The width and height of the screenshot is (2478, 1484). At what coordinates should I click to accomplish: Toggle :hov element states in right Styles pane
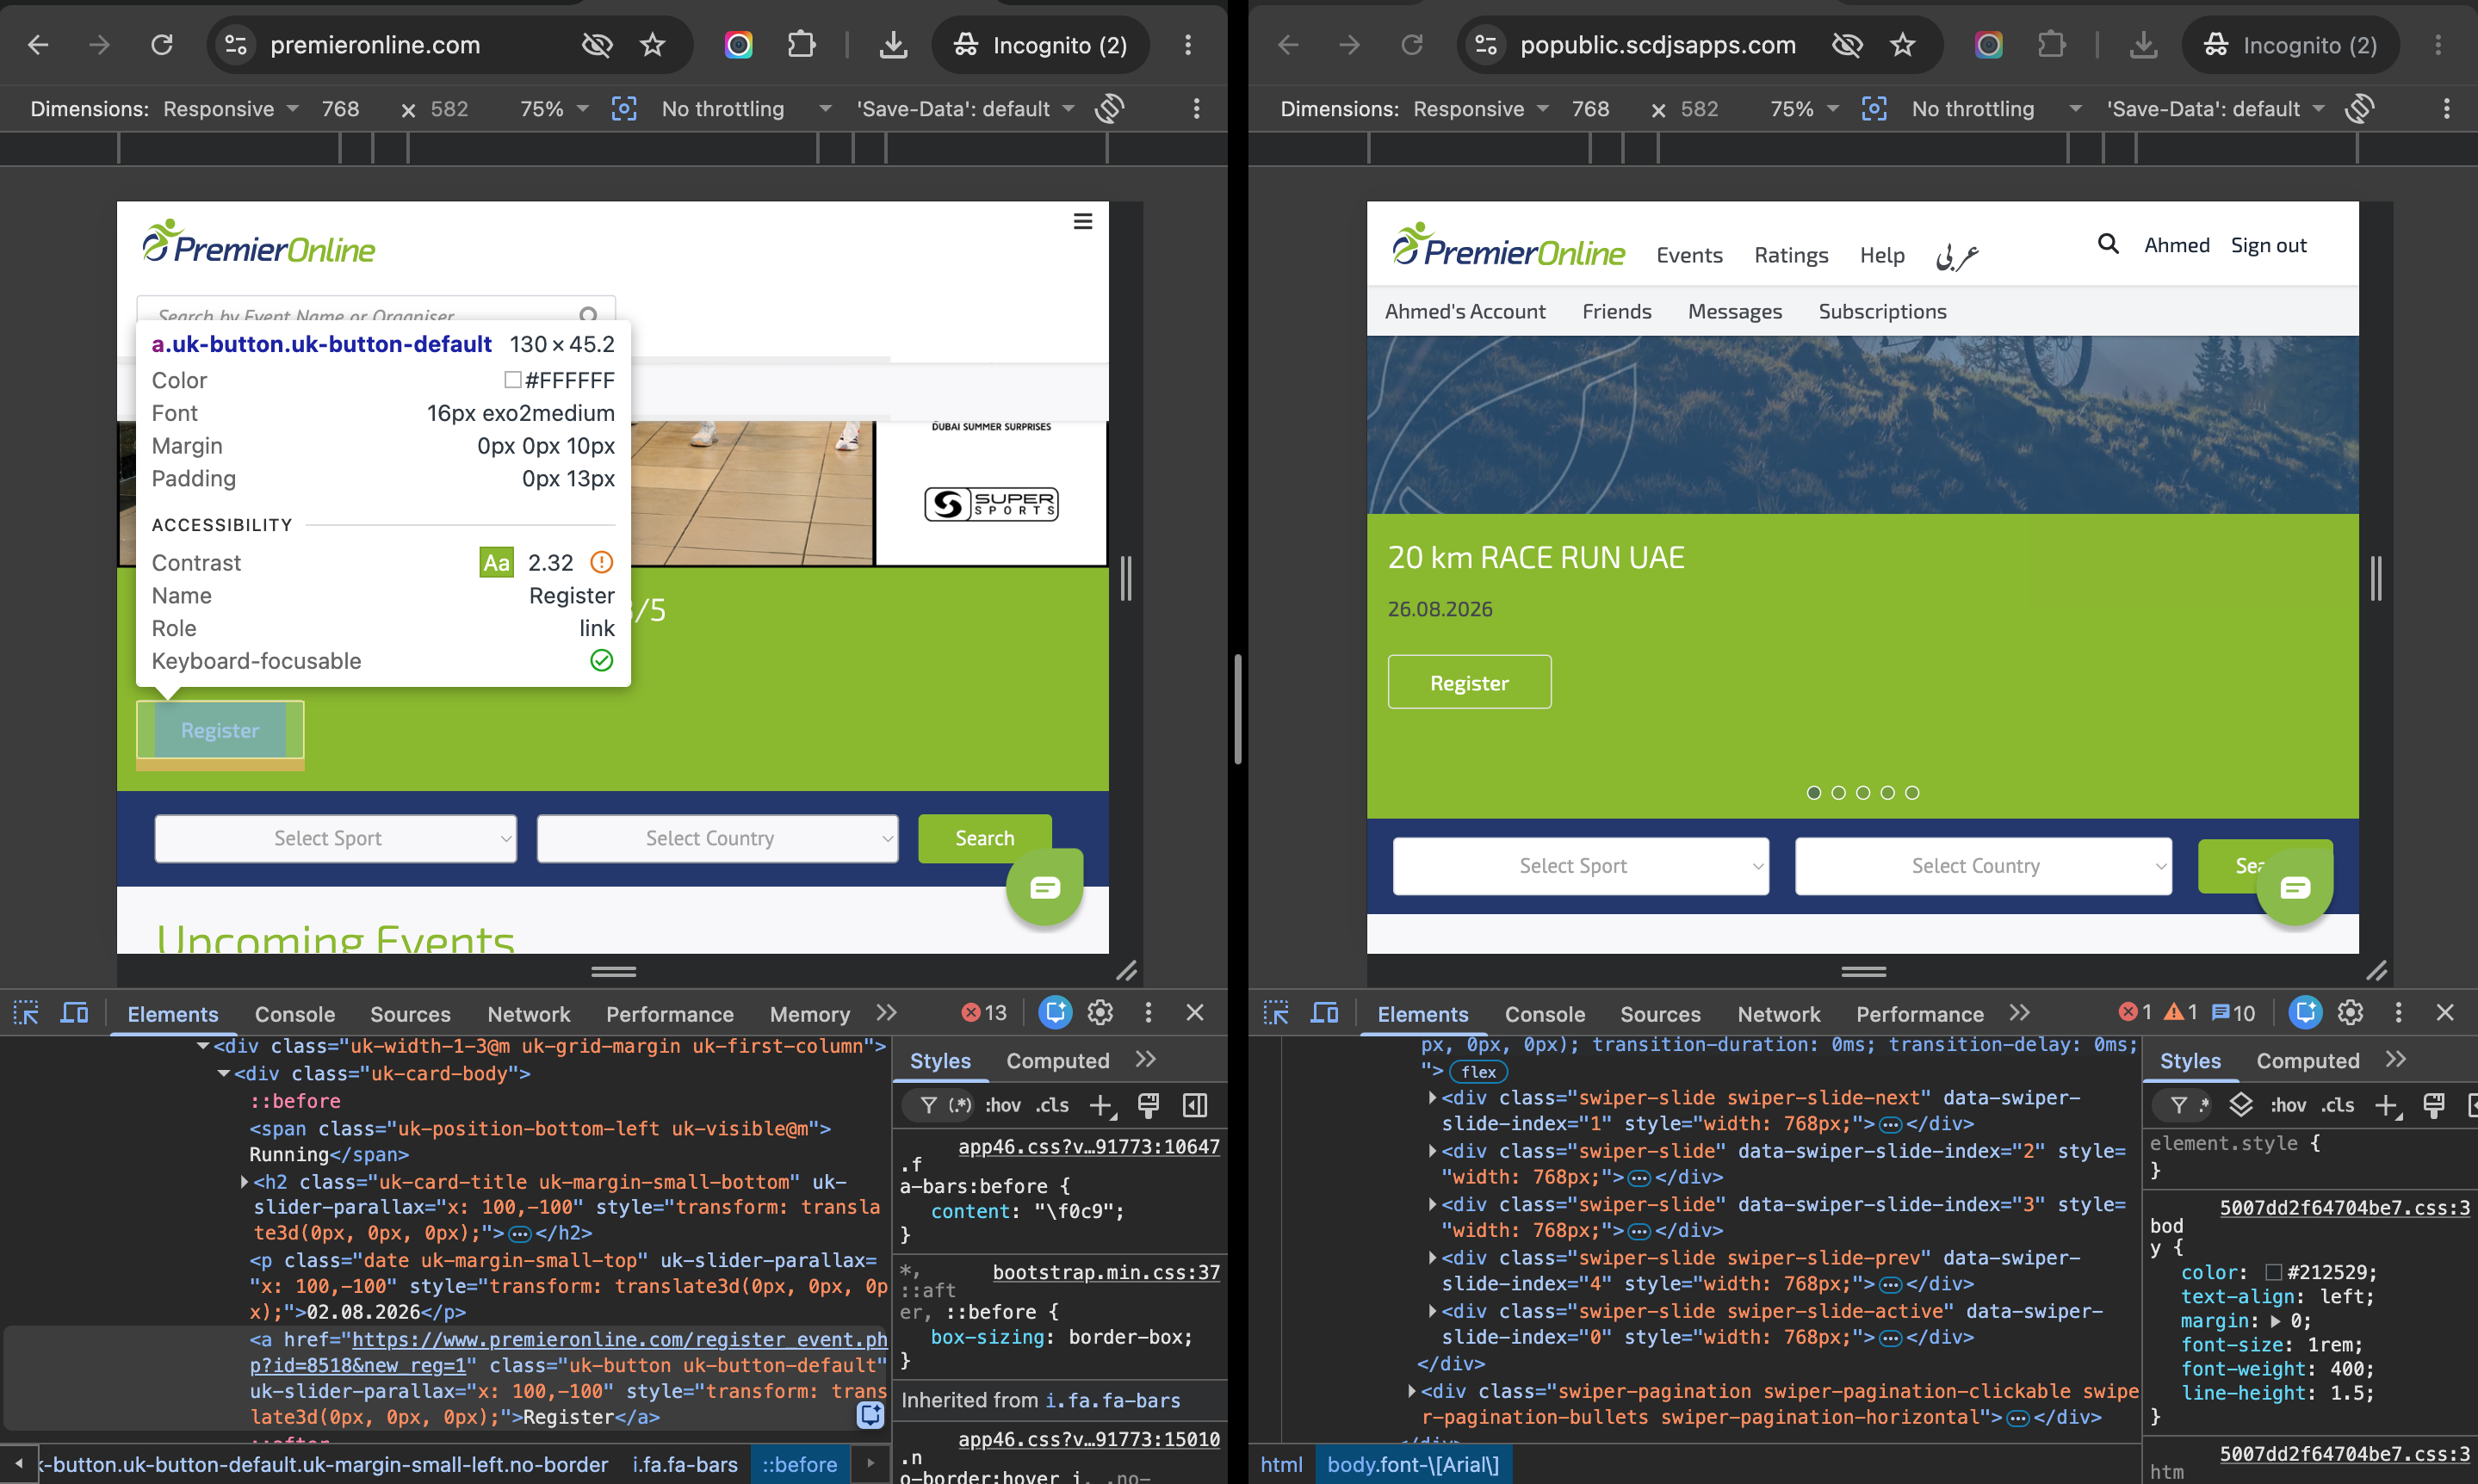(x=2289, y=1105)
